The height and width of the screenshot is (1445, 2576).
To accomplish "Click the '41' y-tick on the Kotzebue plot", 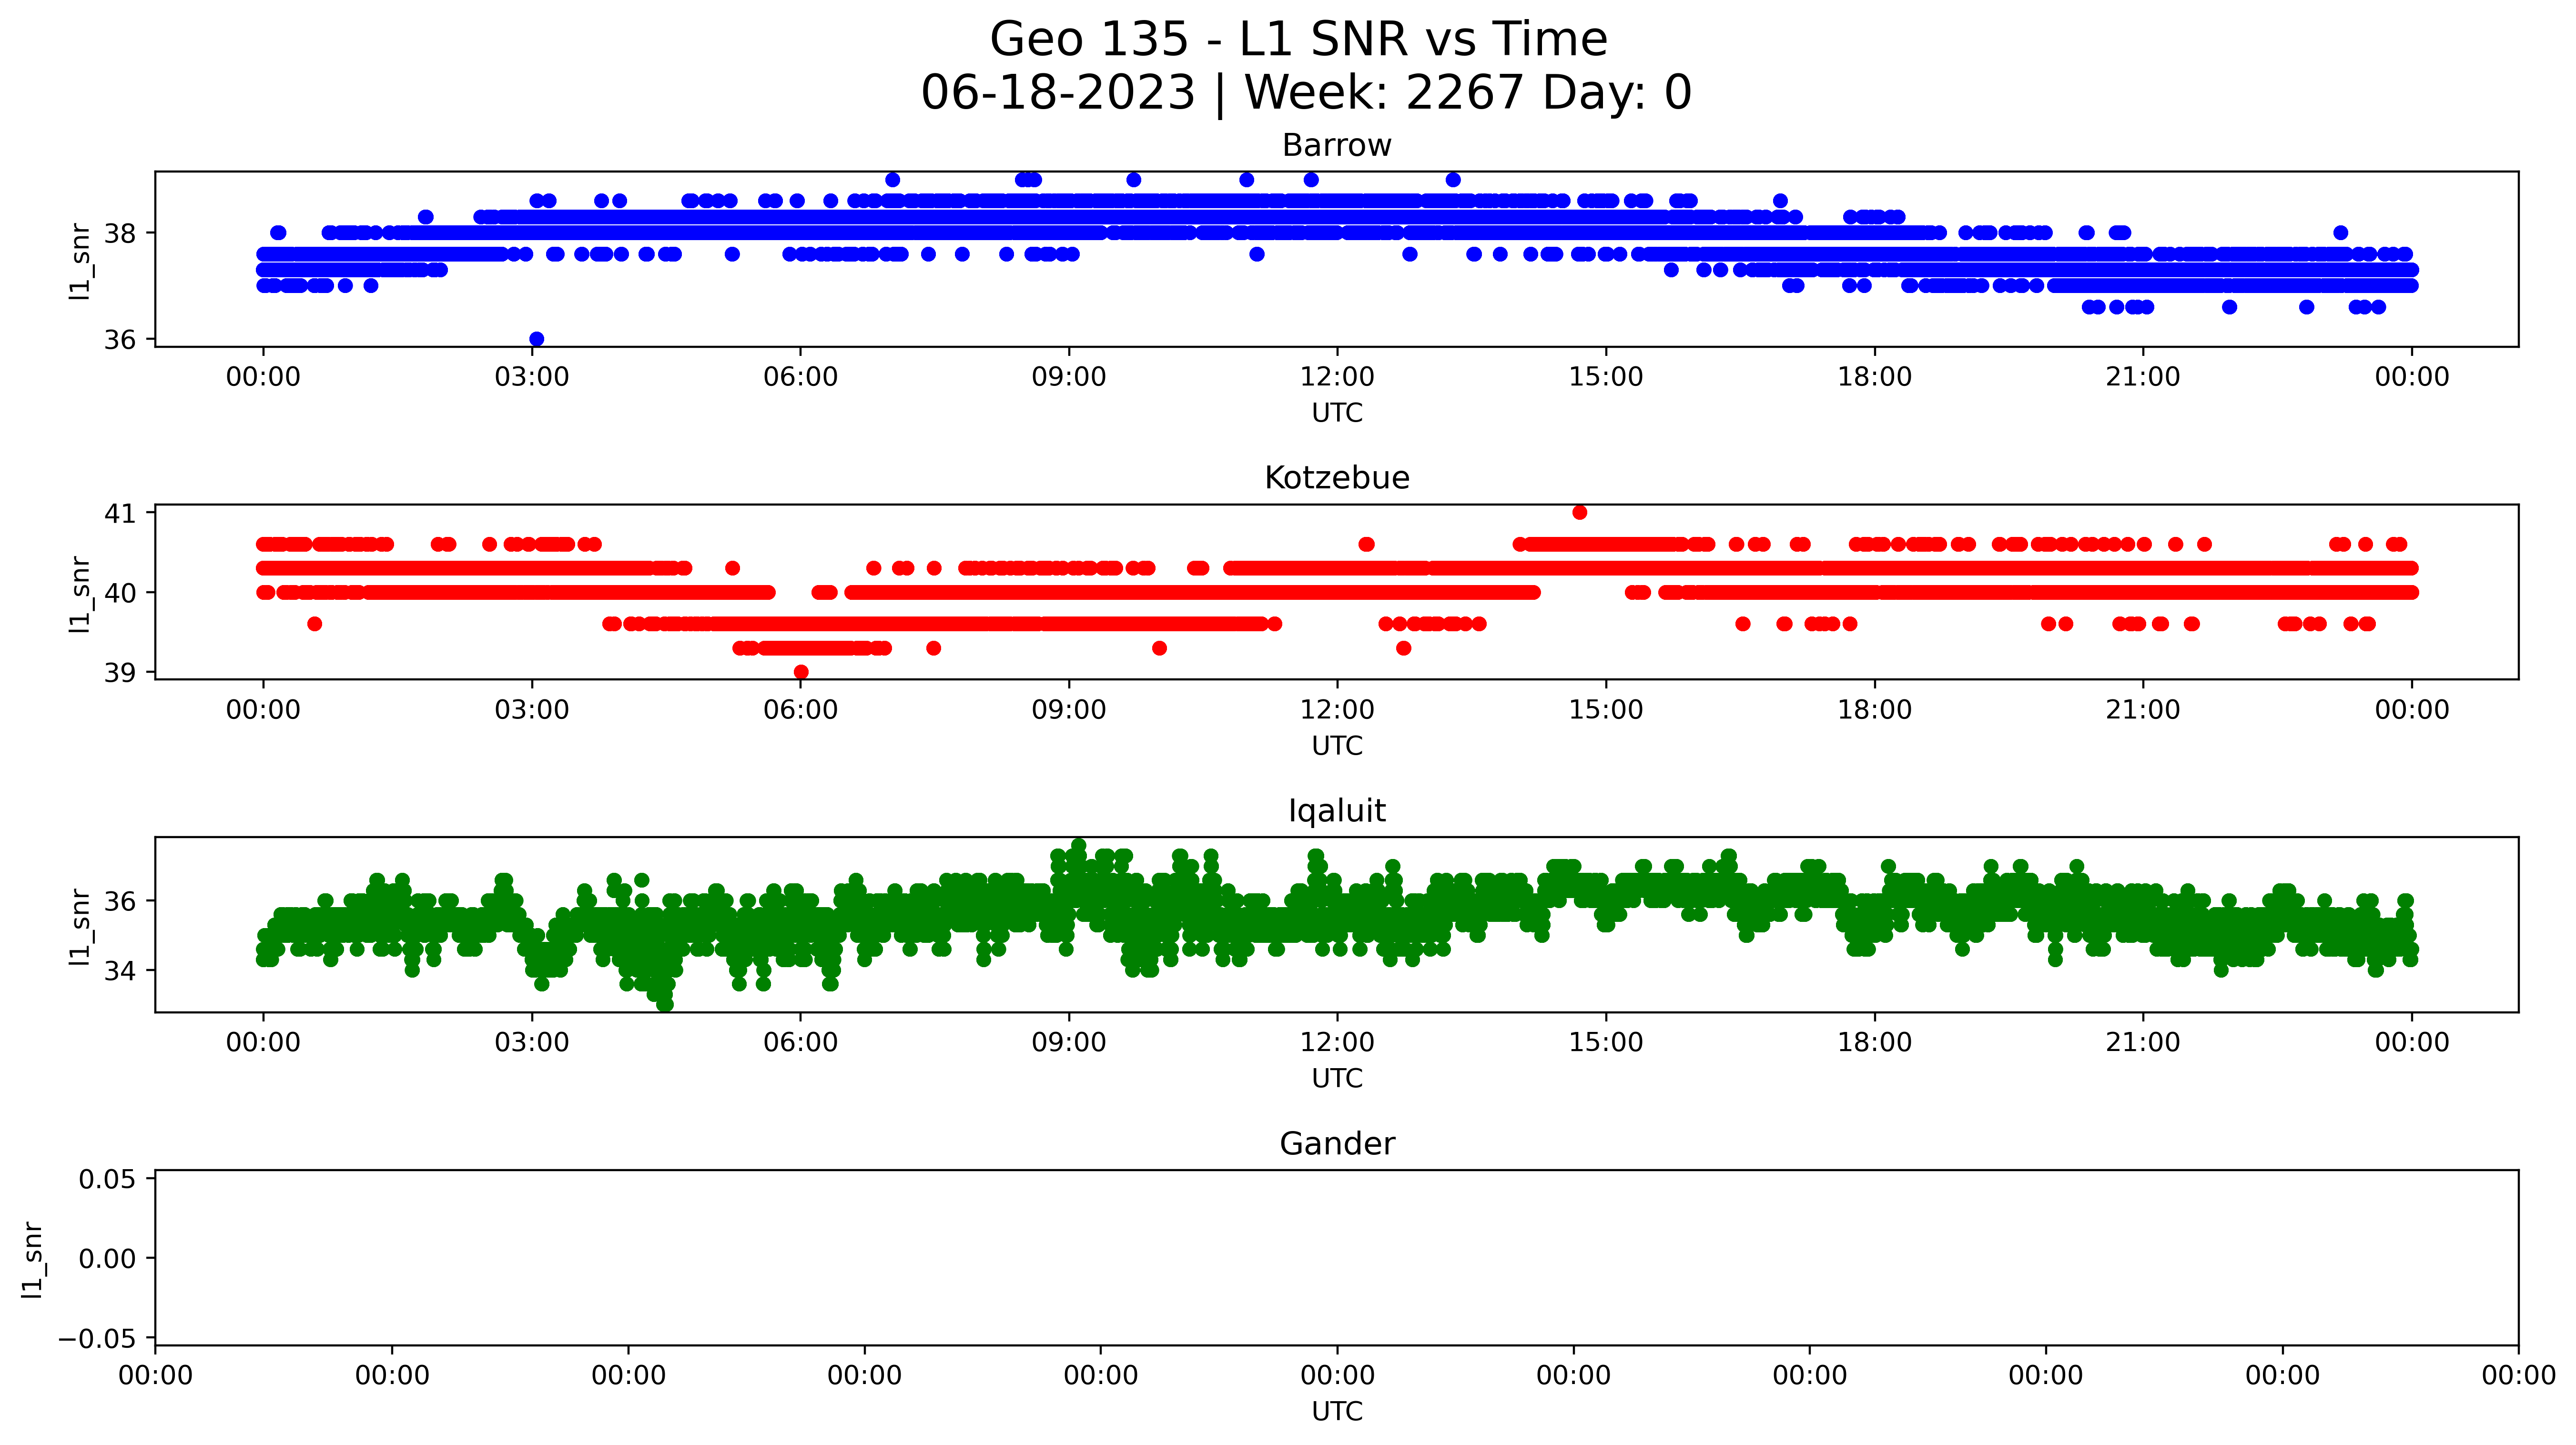I will coord(120,514).
